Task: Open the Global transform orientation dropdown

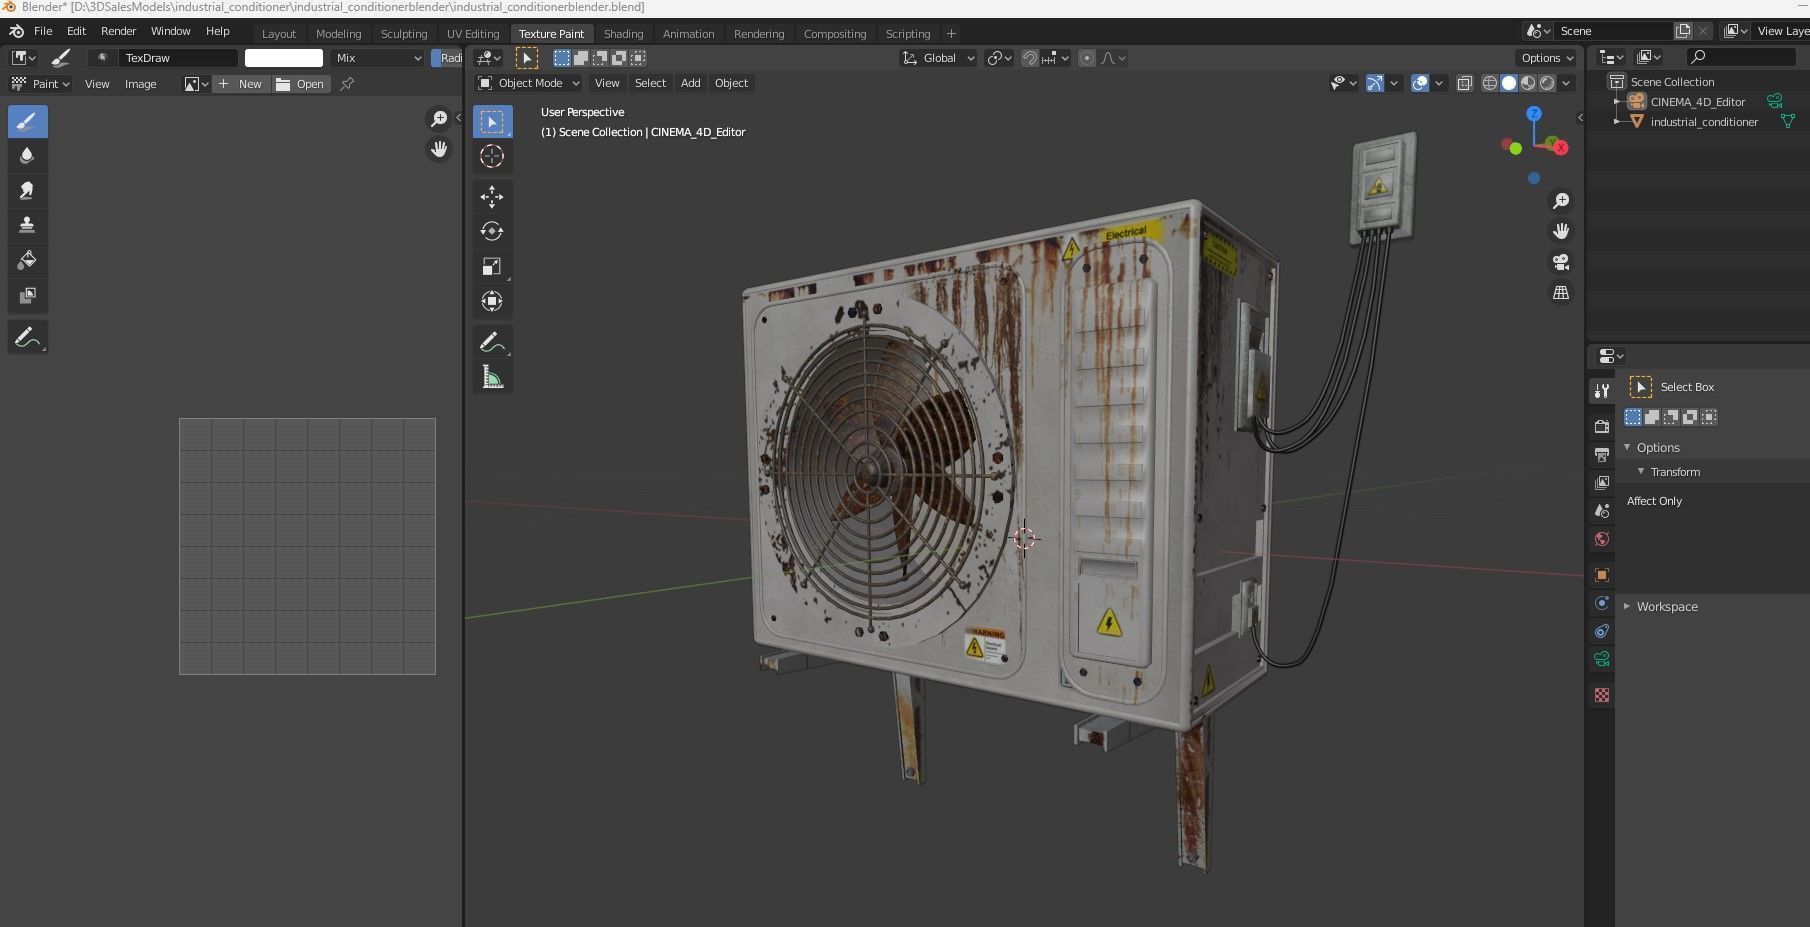Action: [938, 58]
